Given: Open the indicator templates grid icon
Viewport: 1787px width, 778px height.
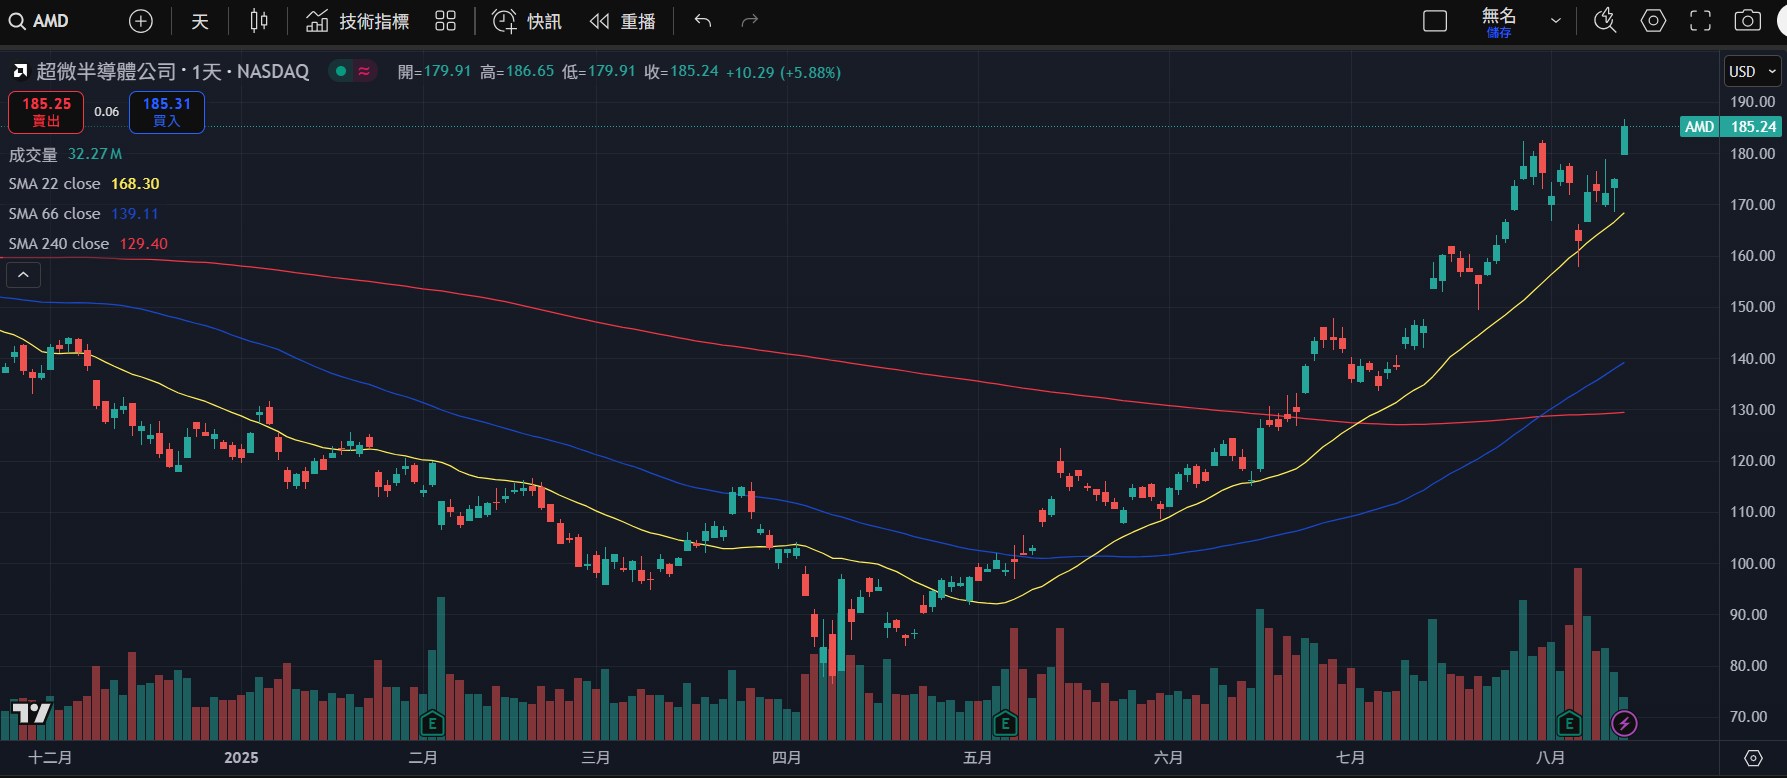Looking at the screenshot, I should tap(446, 21).
